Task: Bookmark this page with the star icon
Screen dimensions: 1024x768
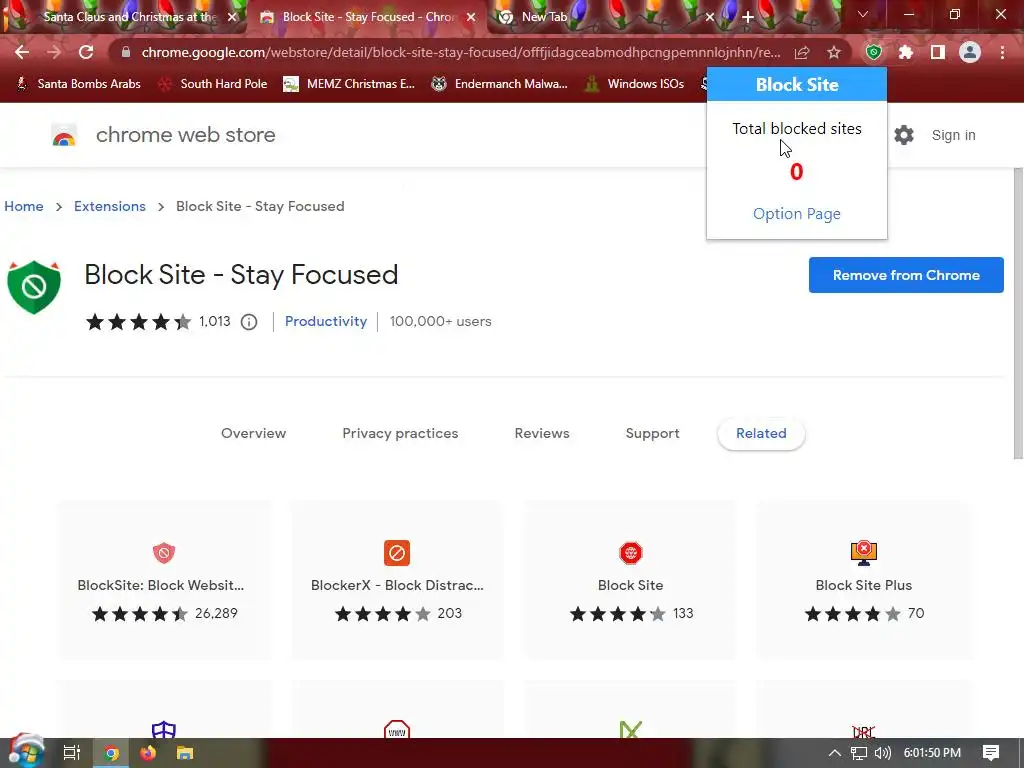Action: [834, 52]
